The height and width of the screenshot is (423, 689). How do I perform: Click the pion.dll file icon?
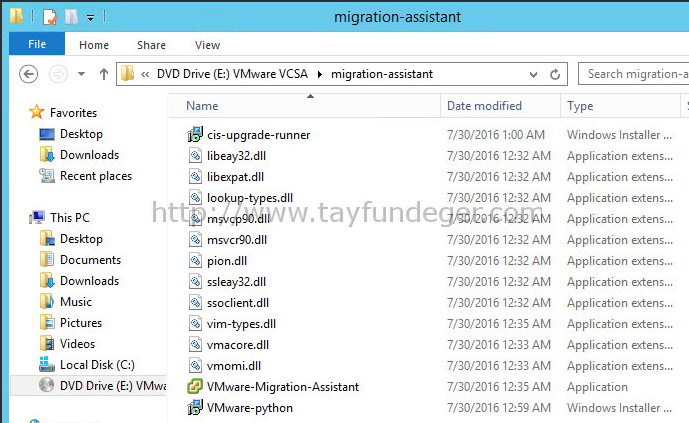click(195, 261)
